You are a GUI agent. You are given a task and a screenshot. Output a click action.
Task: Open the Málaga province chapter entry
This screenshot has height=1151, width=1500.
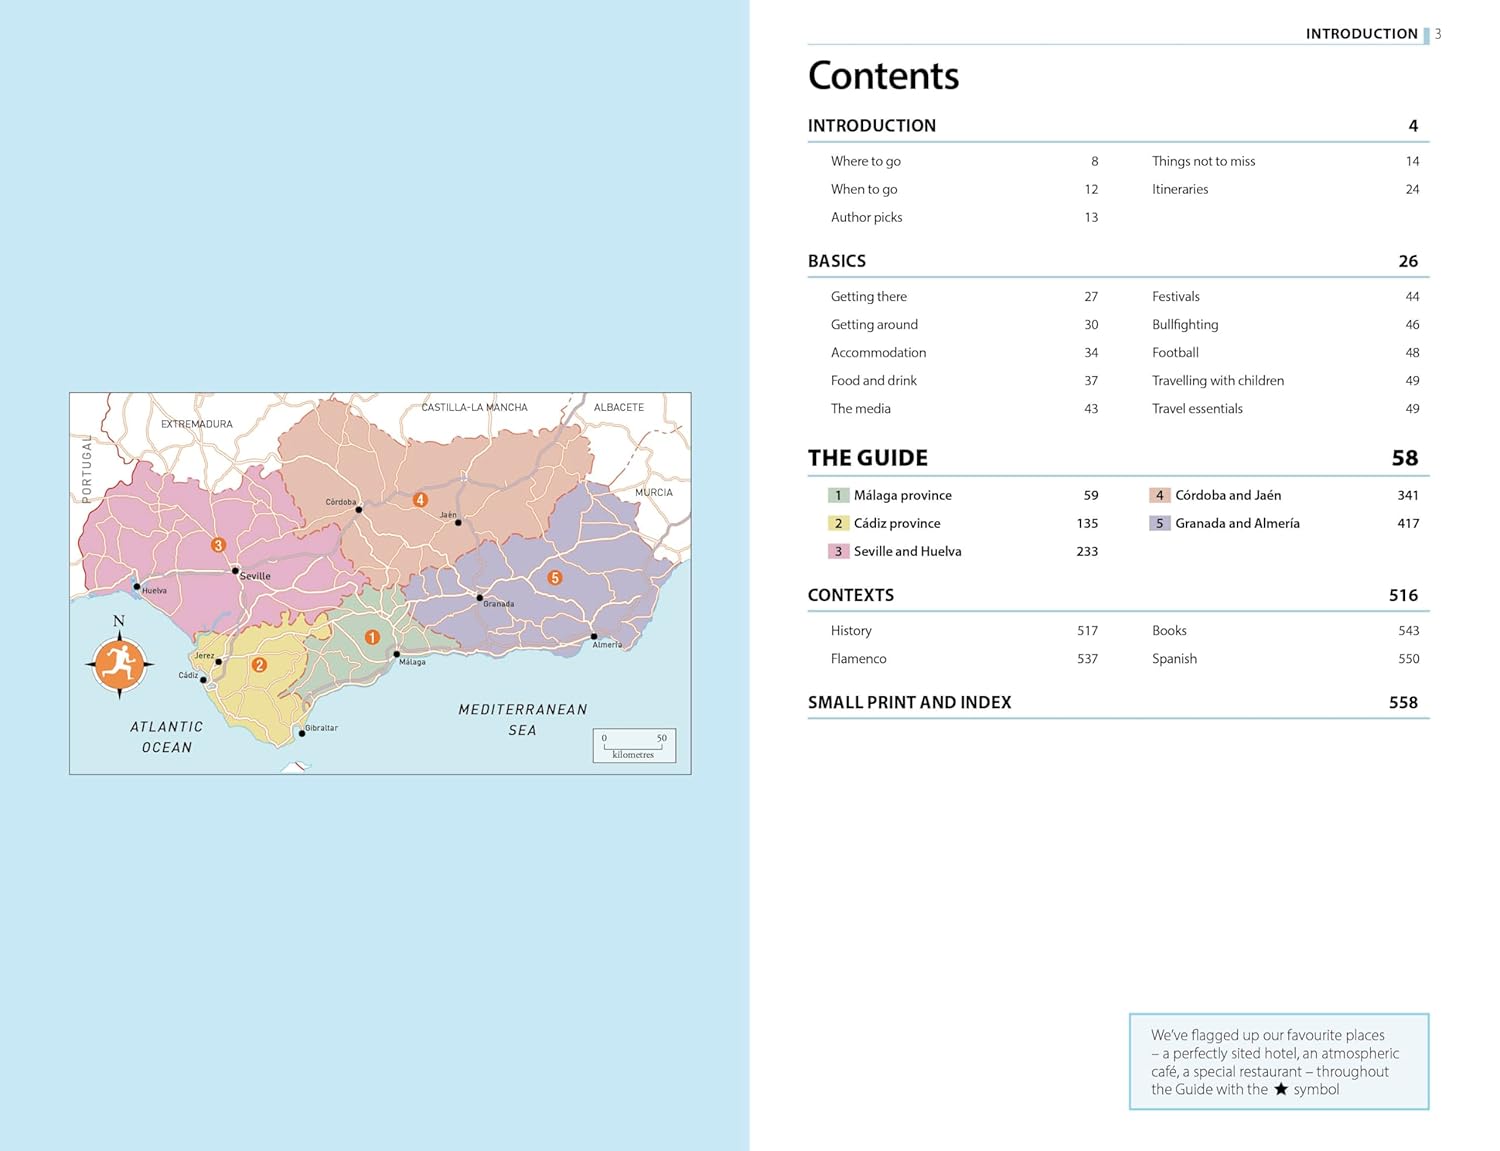point(902,495)
